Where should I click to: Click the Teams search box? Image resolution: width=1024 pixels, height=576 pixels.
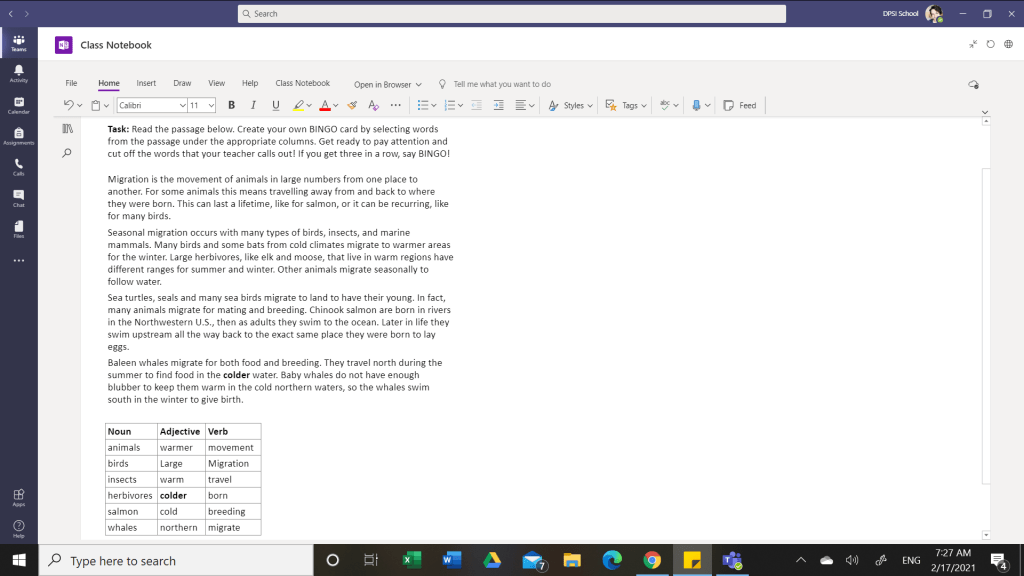coord(511,14)
